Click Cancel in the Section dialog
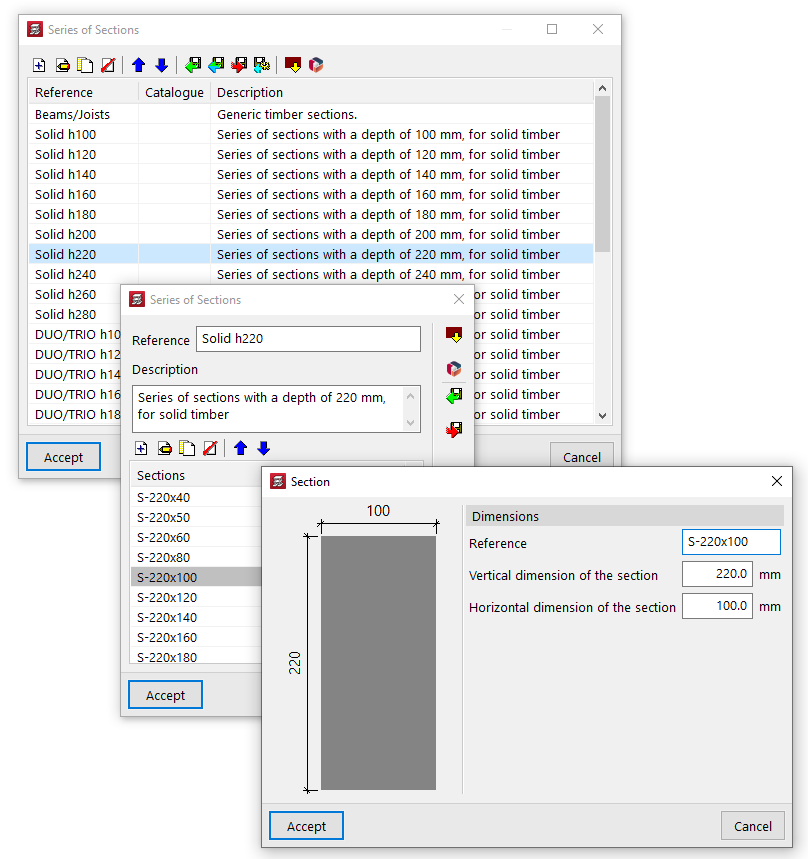This screenshot has width=808, height=859. [x=753, y=826]
